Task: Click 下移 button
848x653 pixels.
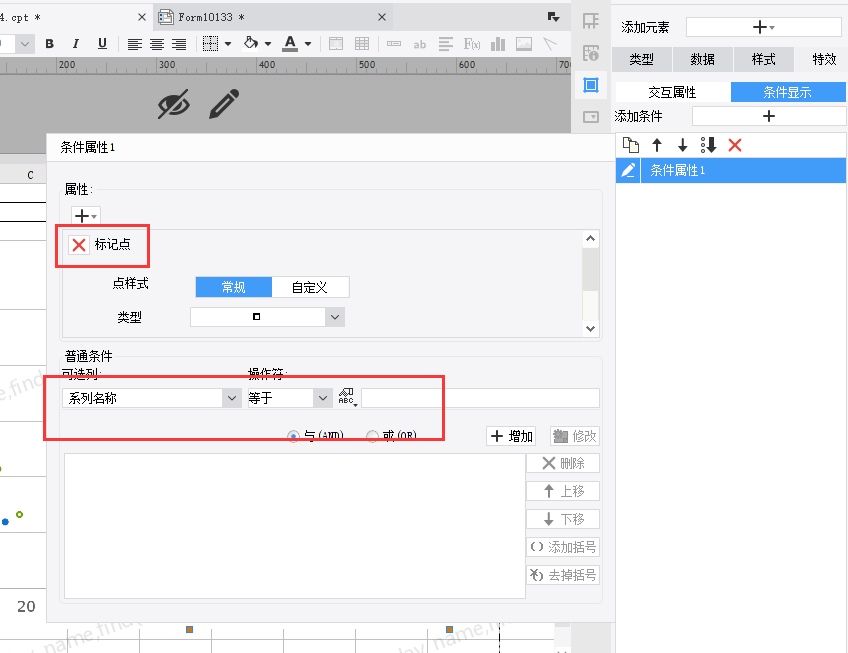Action: (563, 519)
